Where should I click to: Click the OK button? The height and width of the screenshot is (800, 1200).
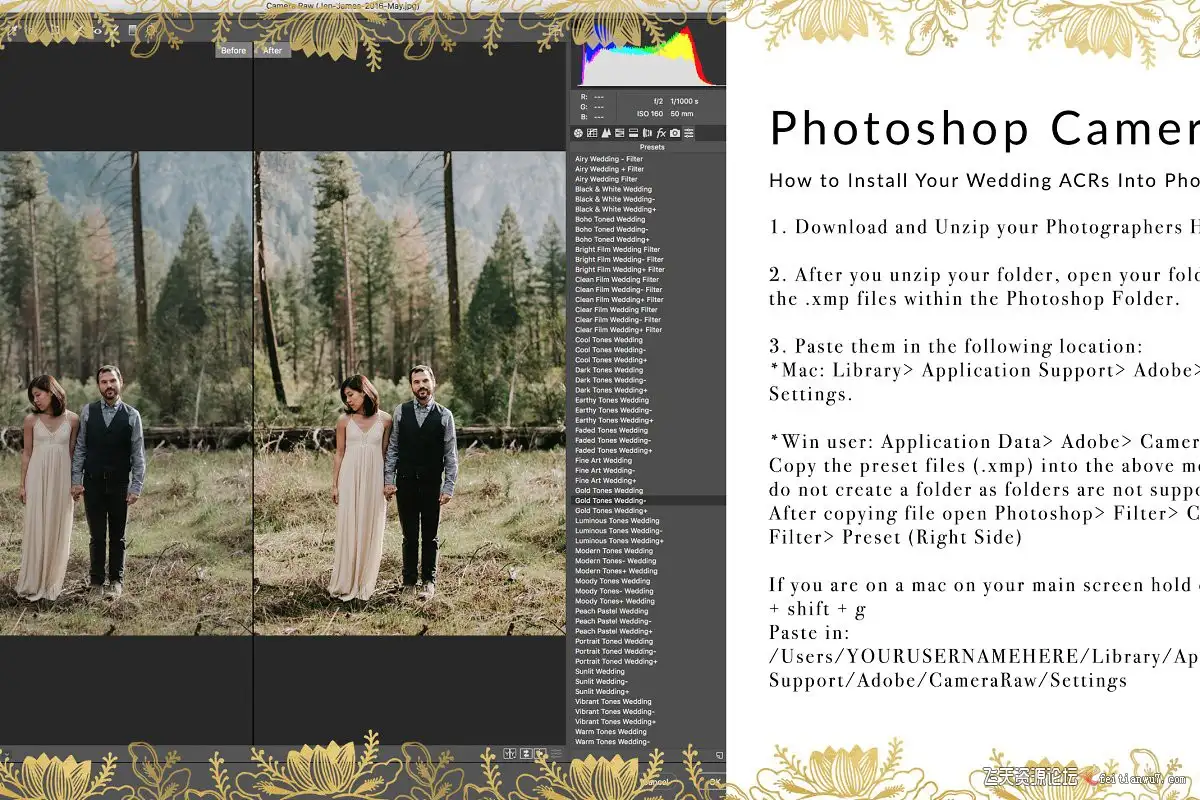[715, 782]
